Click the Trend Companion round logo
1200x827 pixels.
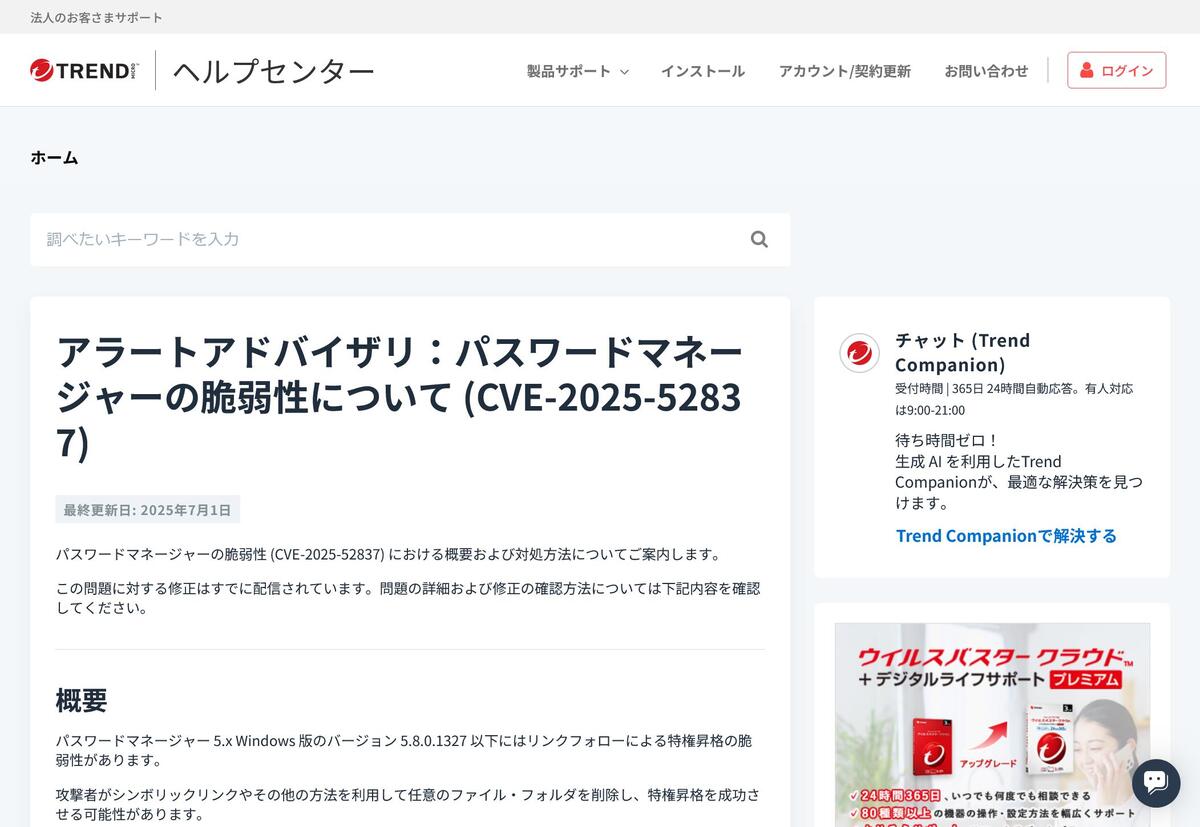[859, 352]
